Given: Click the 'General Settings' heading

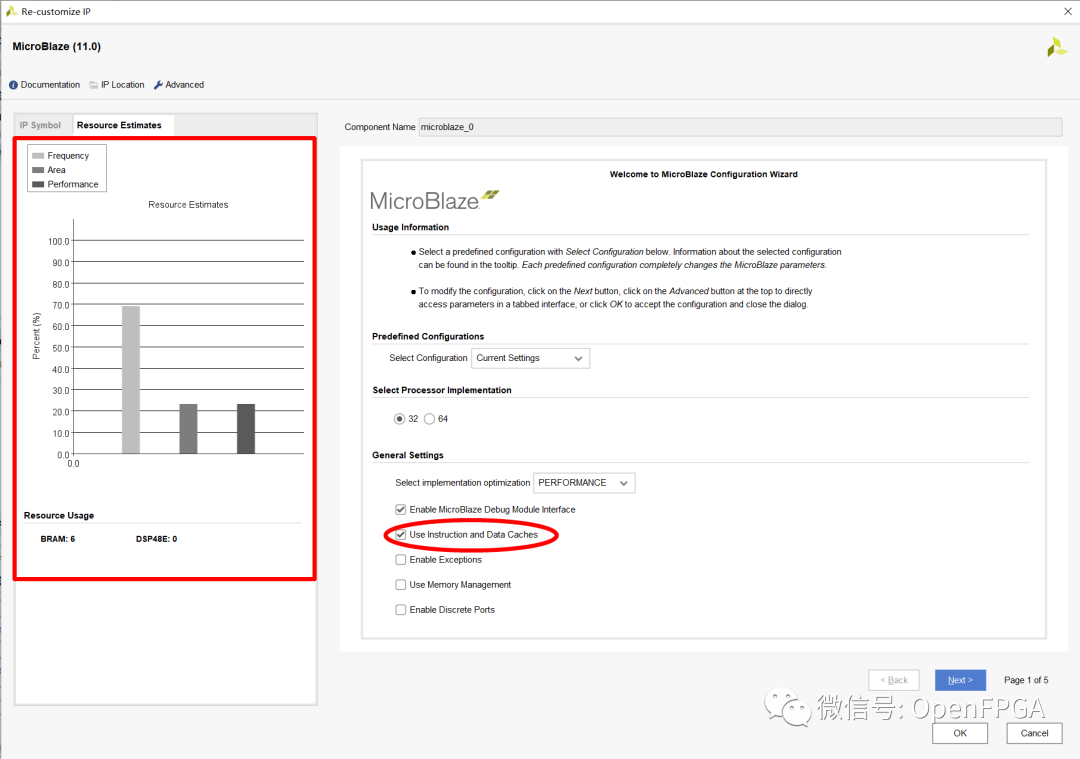Looking at the screenshot, I should point(408,455).
